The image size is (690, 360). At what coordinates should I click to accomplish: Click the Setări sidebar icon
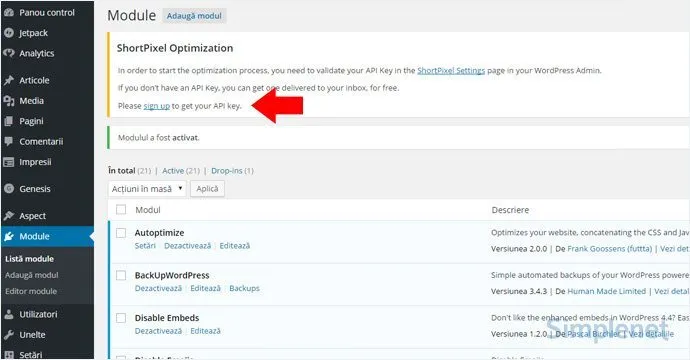tap(9, 355)
